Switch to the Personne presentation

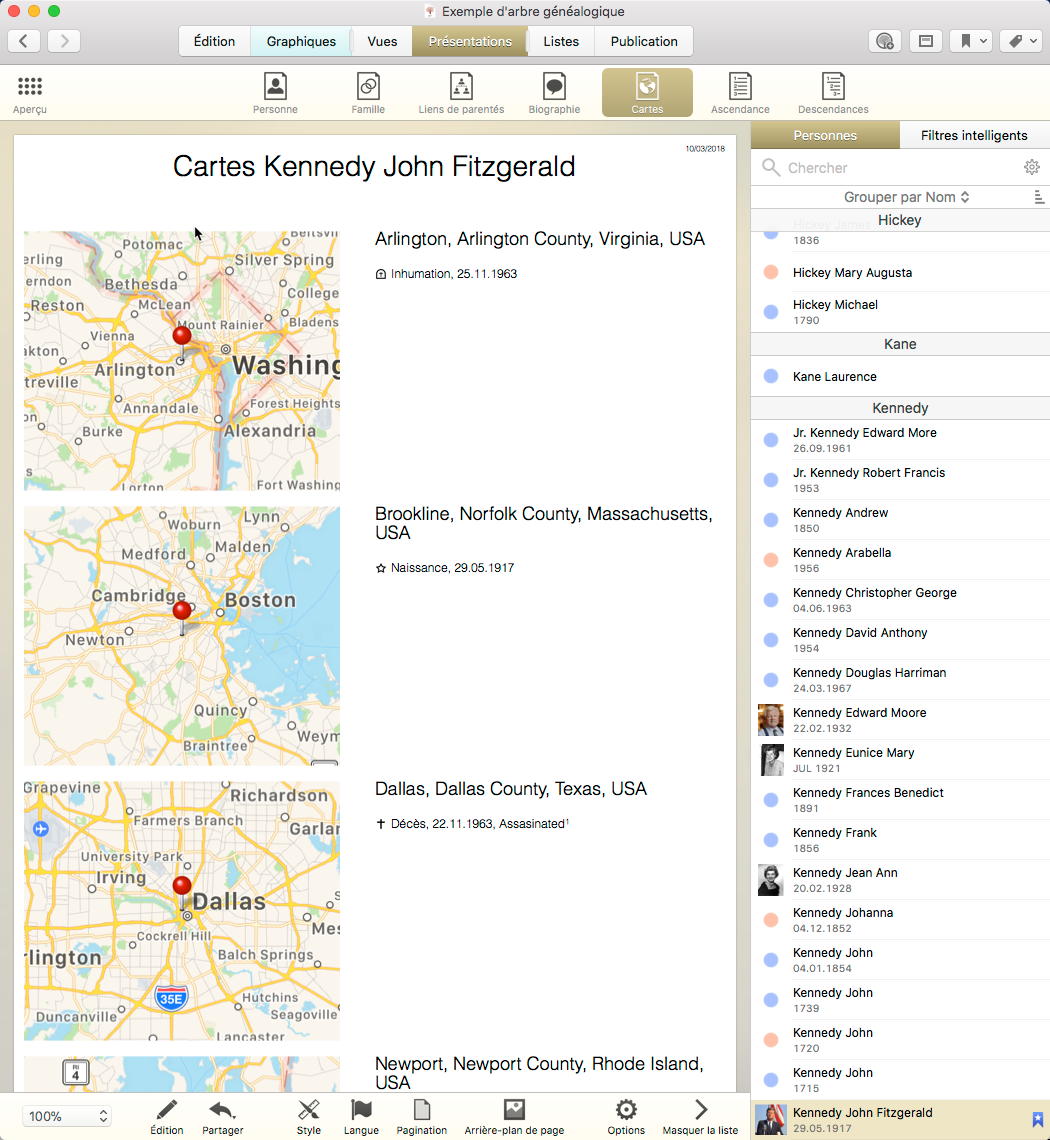pyautogui.click(x=275, y=94)
